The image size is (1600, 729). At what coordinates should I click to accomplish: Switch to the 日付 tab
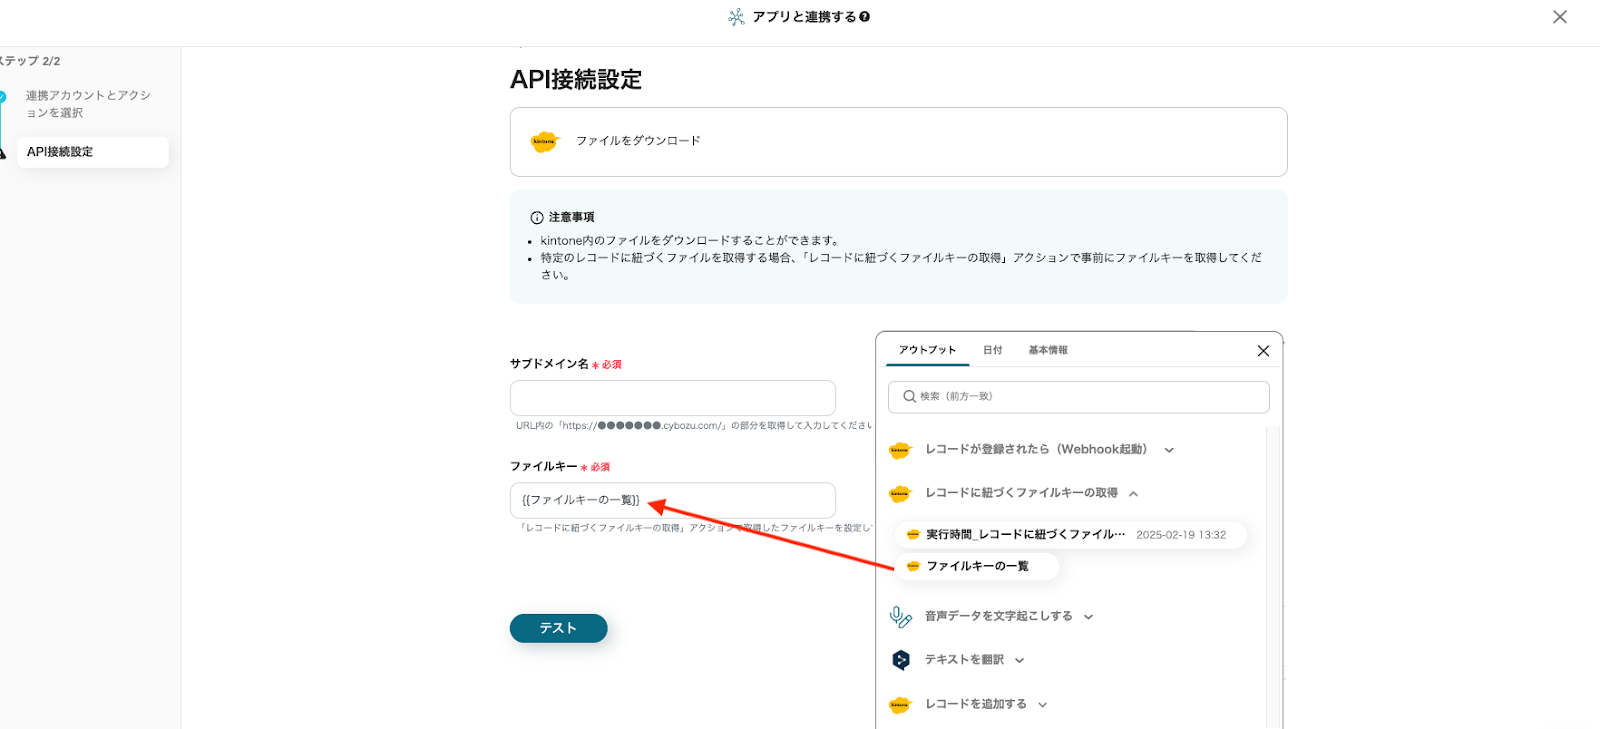[992, 351]
